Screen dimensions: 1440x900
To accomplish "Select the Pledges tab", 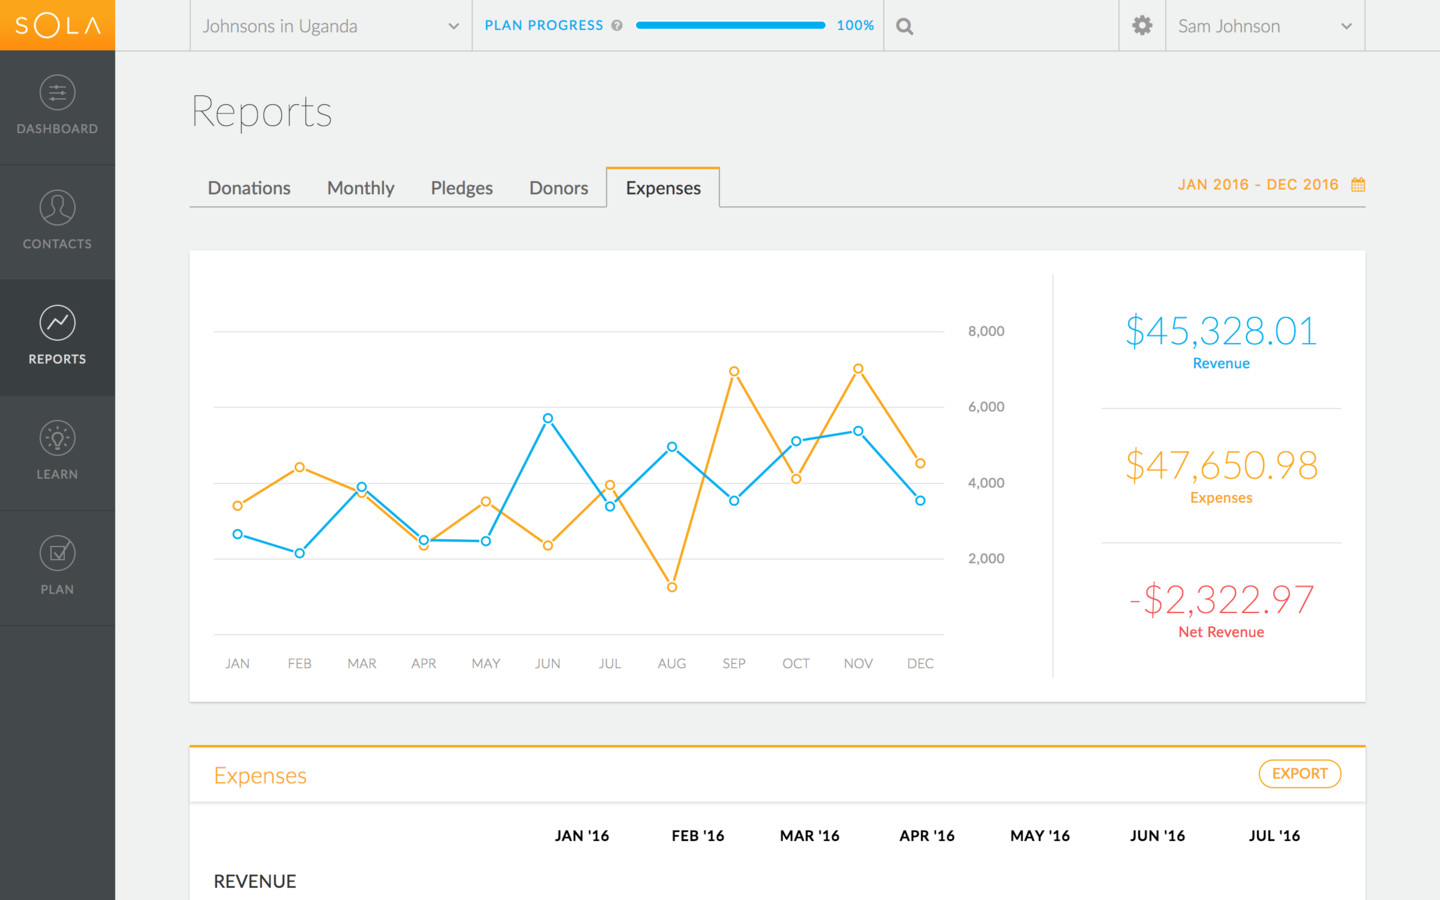I will tap(461, 187).
